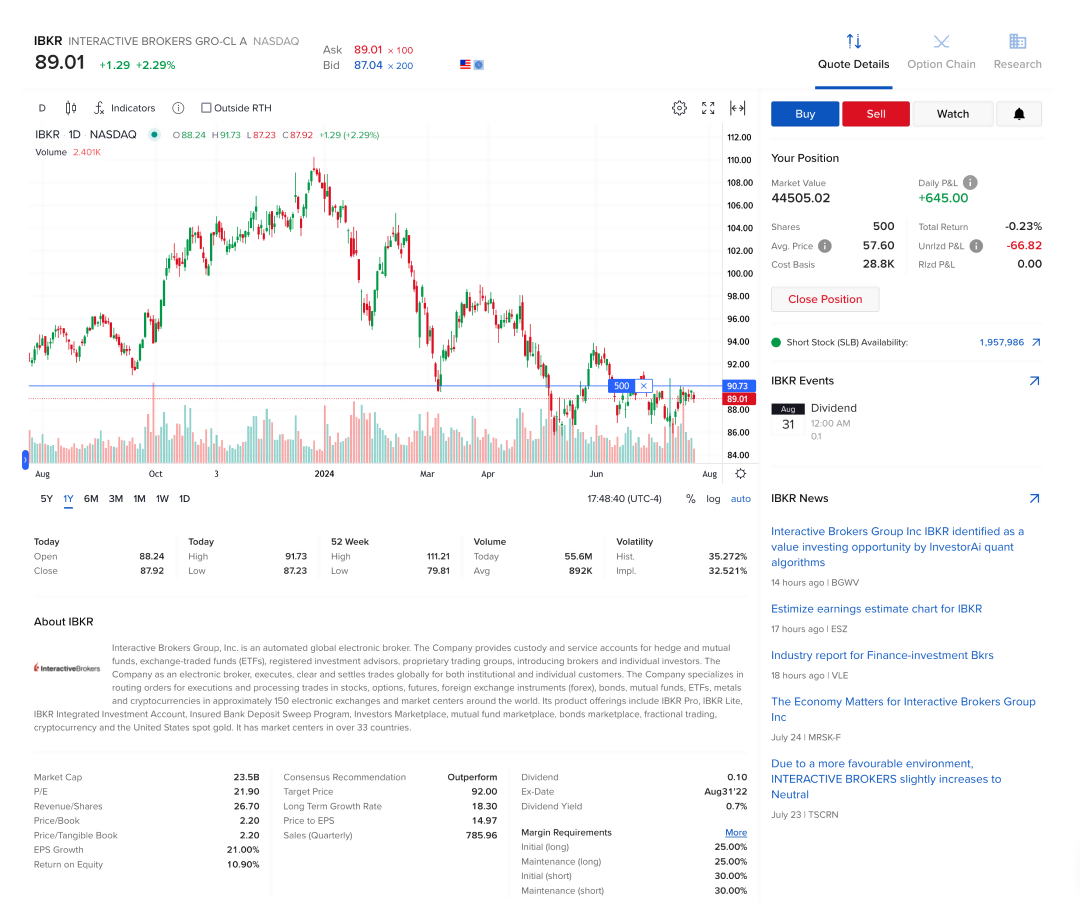The width and height of the screenshot is (1080, 910).
Task: Select the 1Y chart range
Action: [68, 498]
